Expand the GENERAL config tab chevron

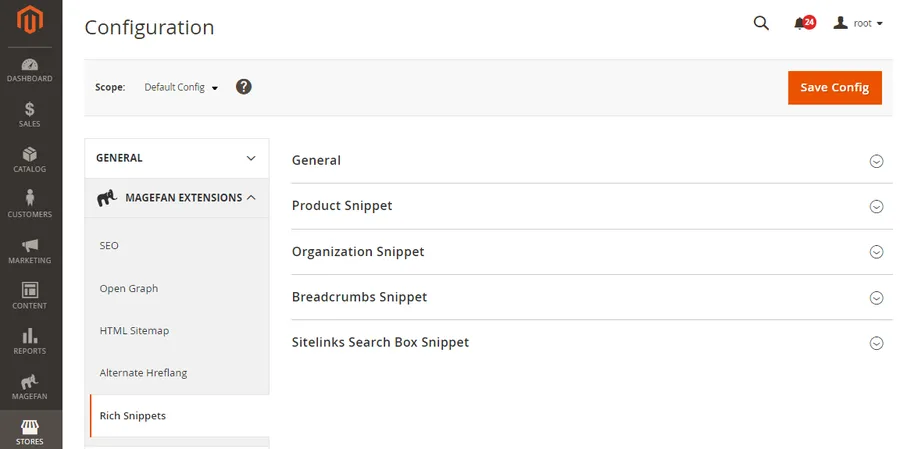[x=251, y=158]
